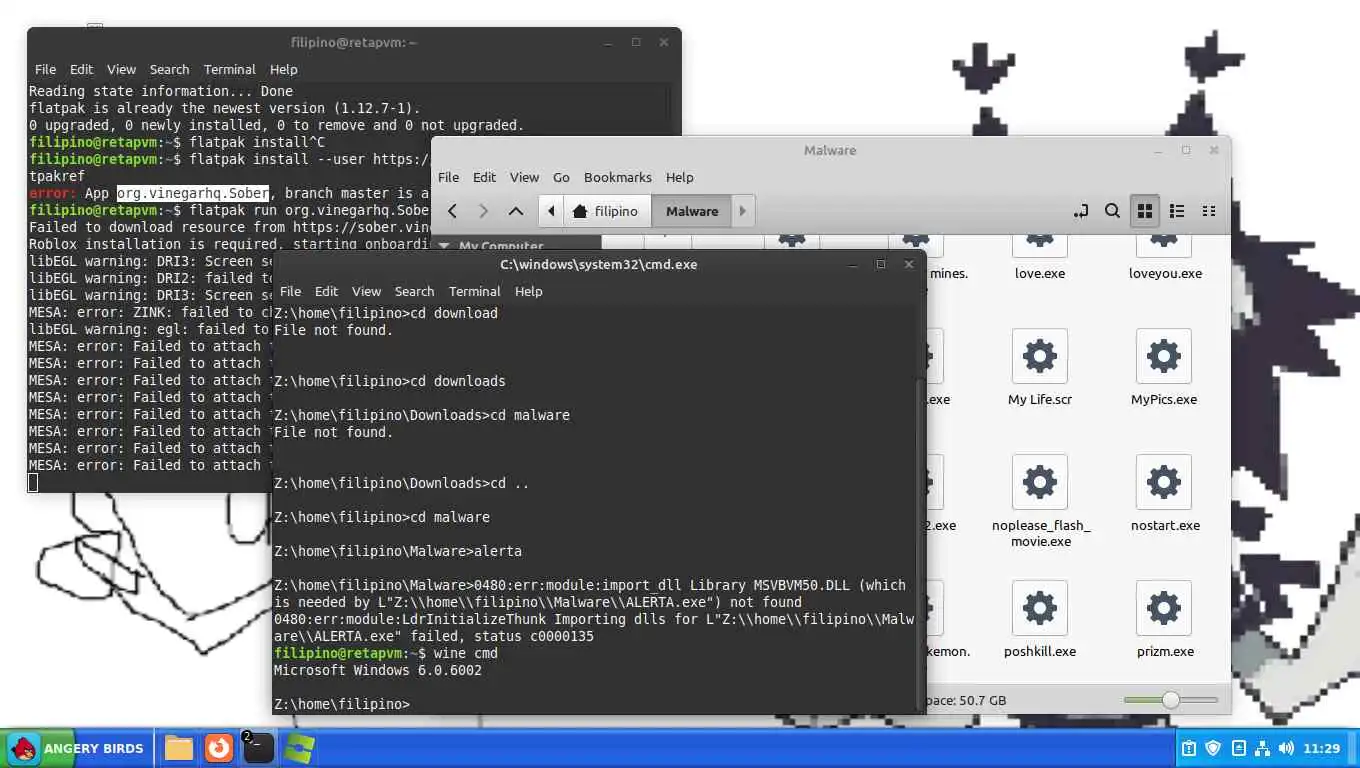The width and height of the screenshot is (1360, 768).
Task: Open Go menu in Malware window
Action: [x=561, y=177]
